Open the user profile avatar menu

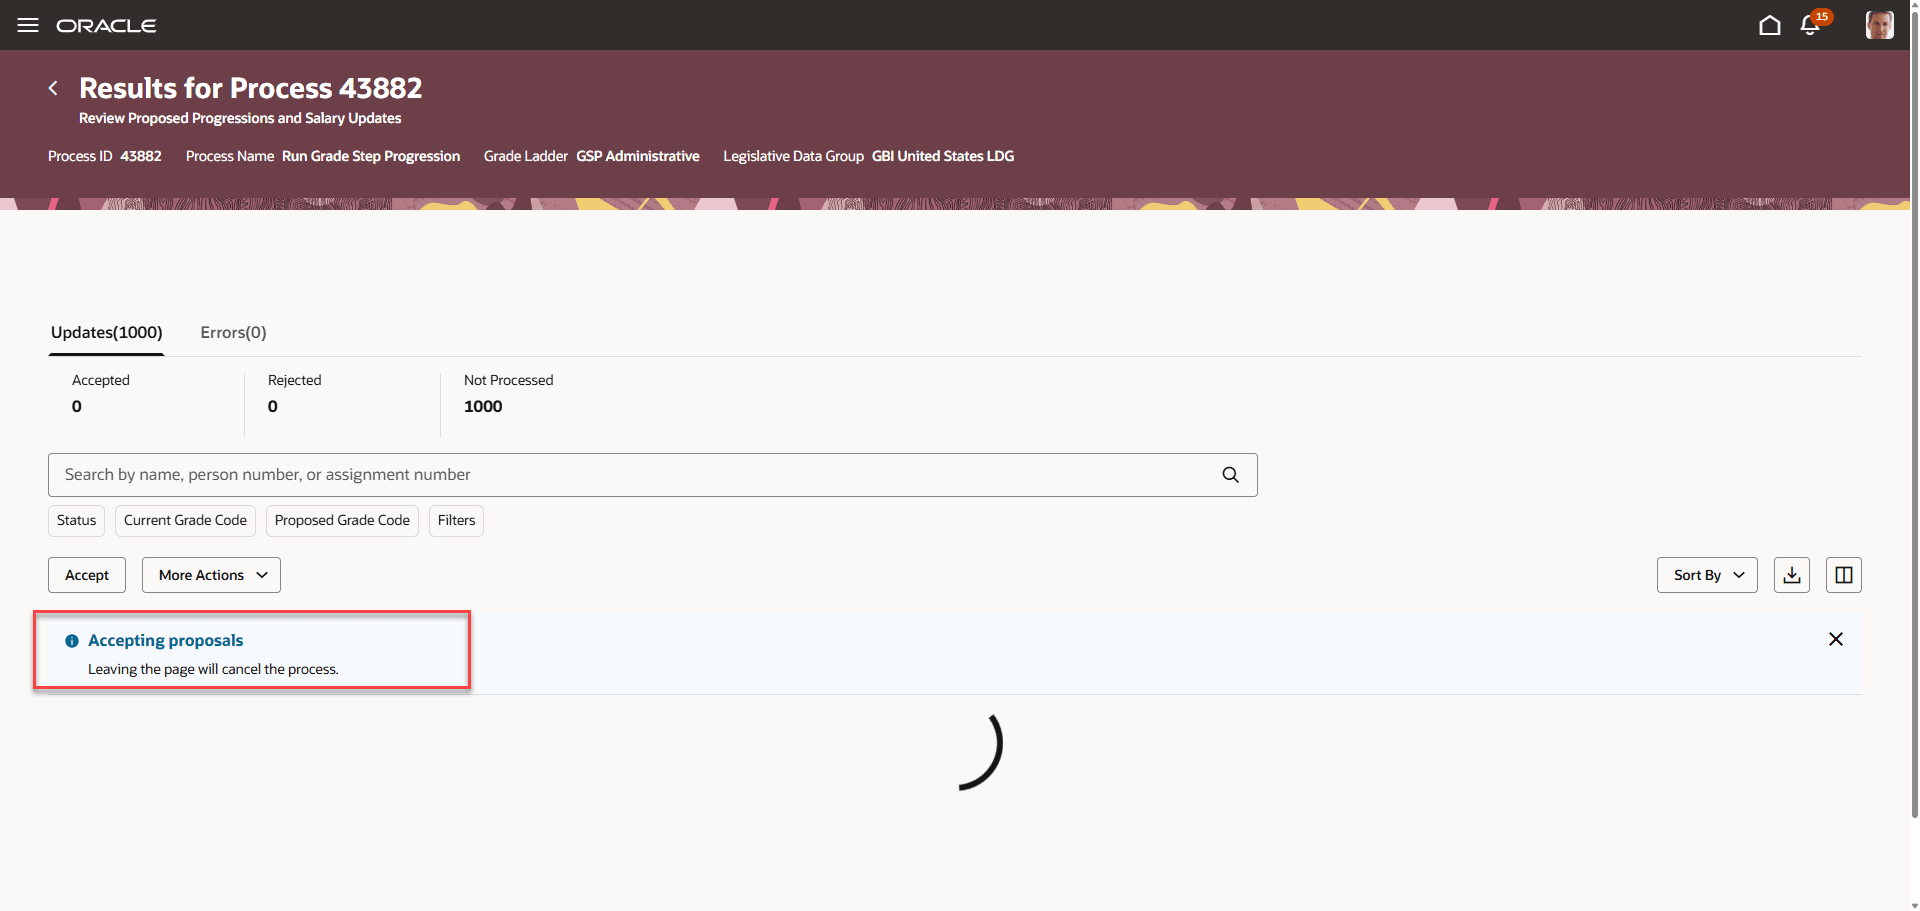click(x=1880, y=25)
